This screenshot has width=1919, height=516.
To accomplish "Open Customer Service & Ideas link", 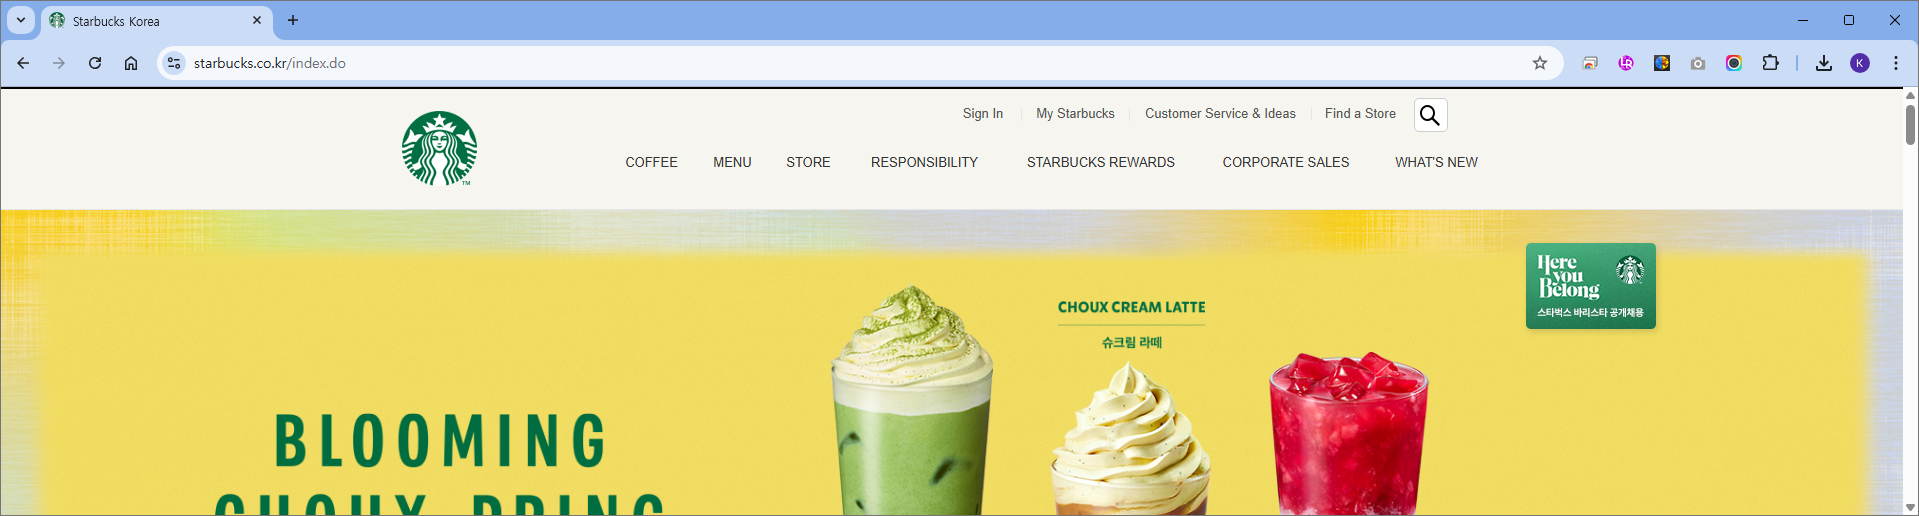I will [x=1220, y=114].
